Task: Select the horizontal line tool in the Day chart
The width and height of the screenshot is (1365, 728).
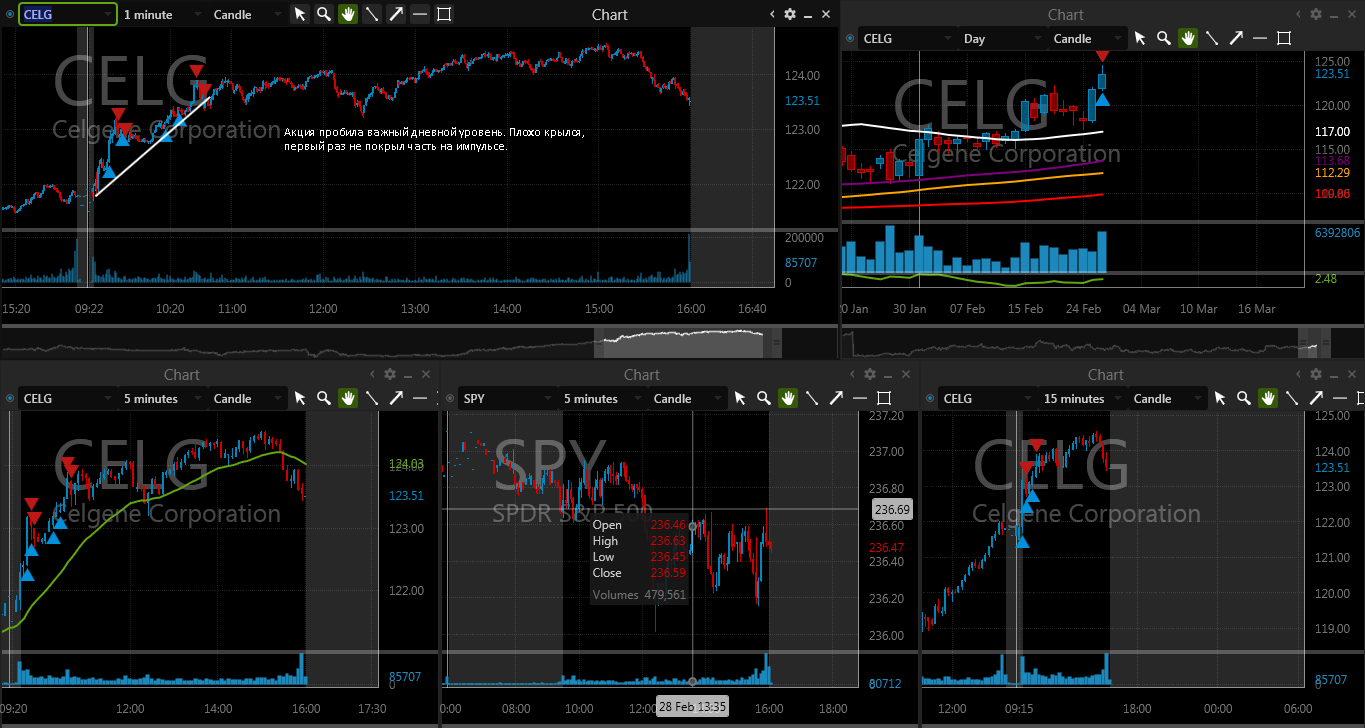Action: (x=1260, y=38)
